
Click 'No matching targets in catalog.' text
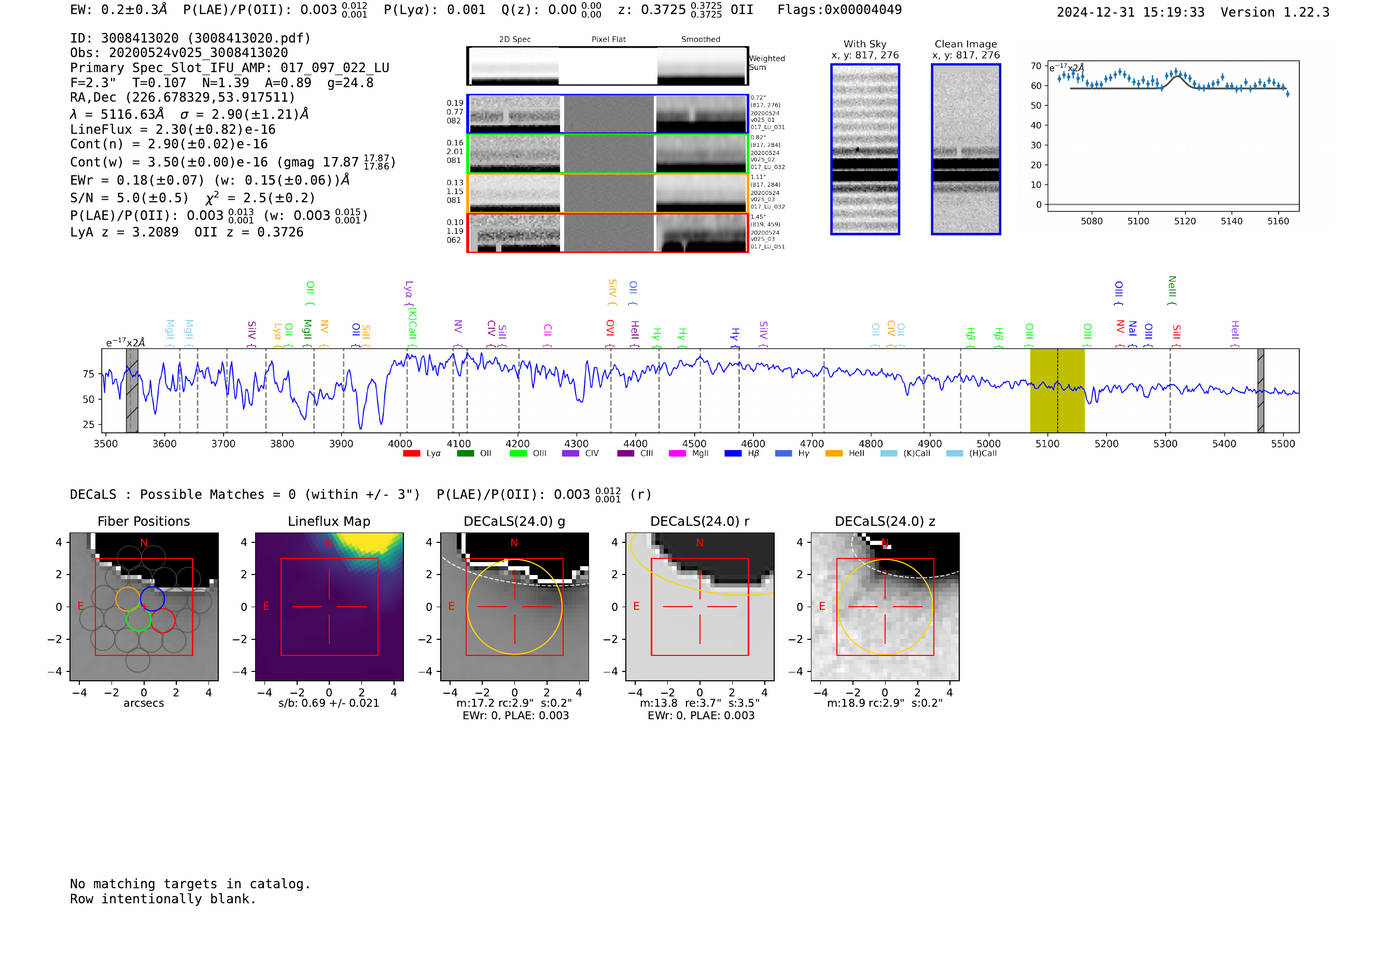[190, 884]
